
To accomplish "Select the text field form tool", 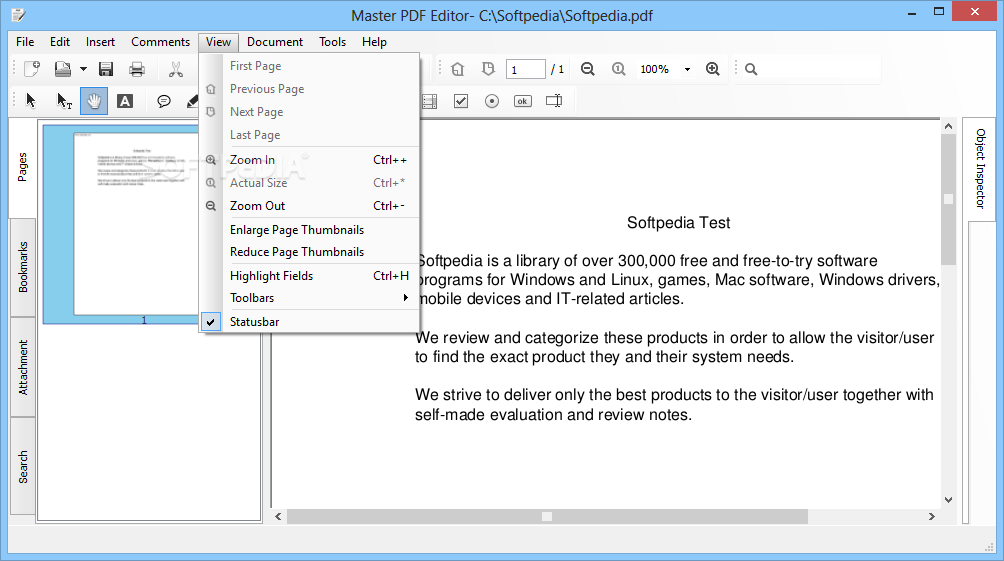I will (x=554, y=101).
